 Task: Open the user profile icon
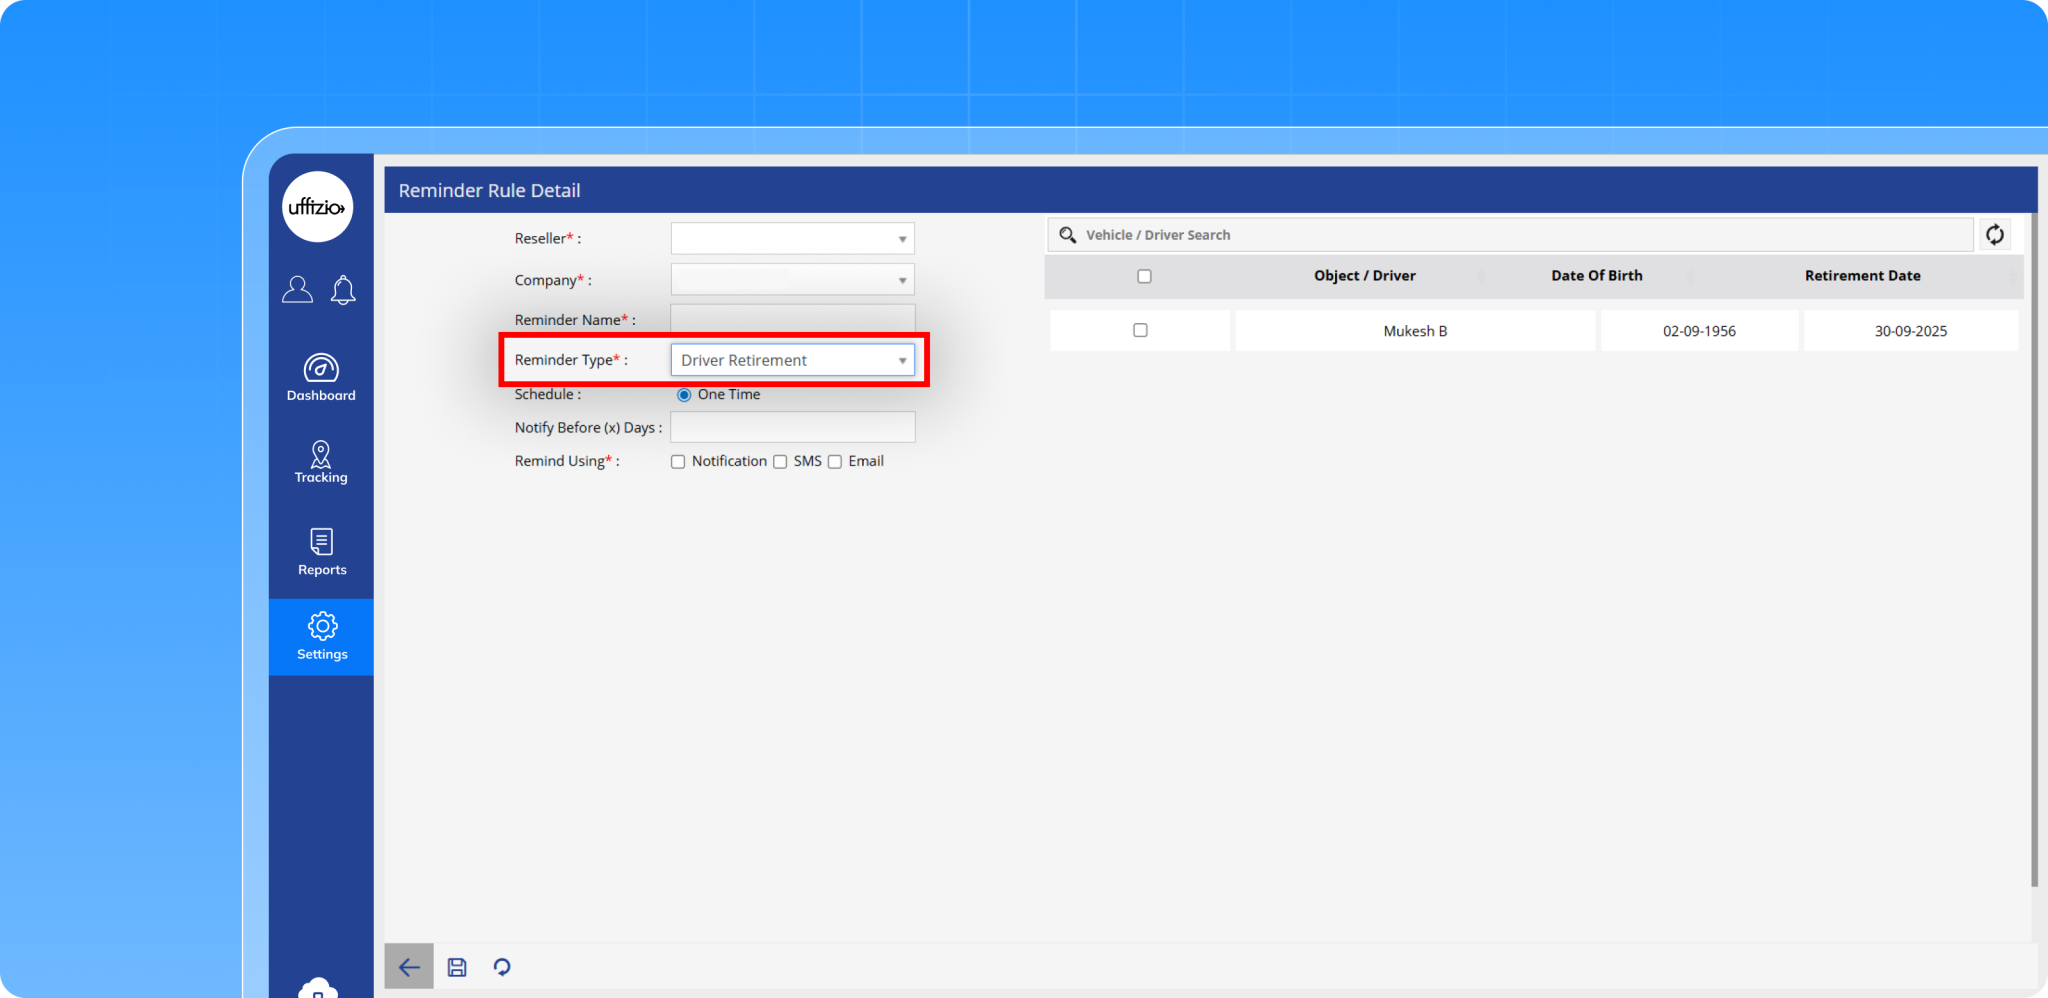click(x=297, y=290)
